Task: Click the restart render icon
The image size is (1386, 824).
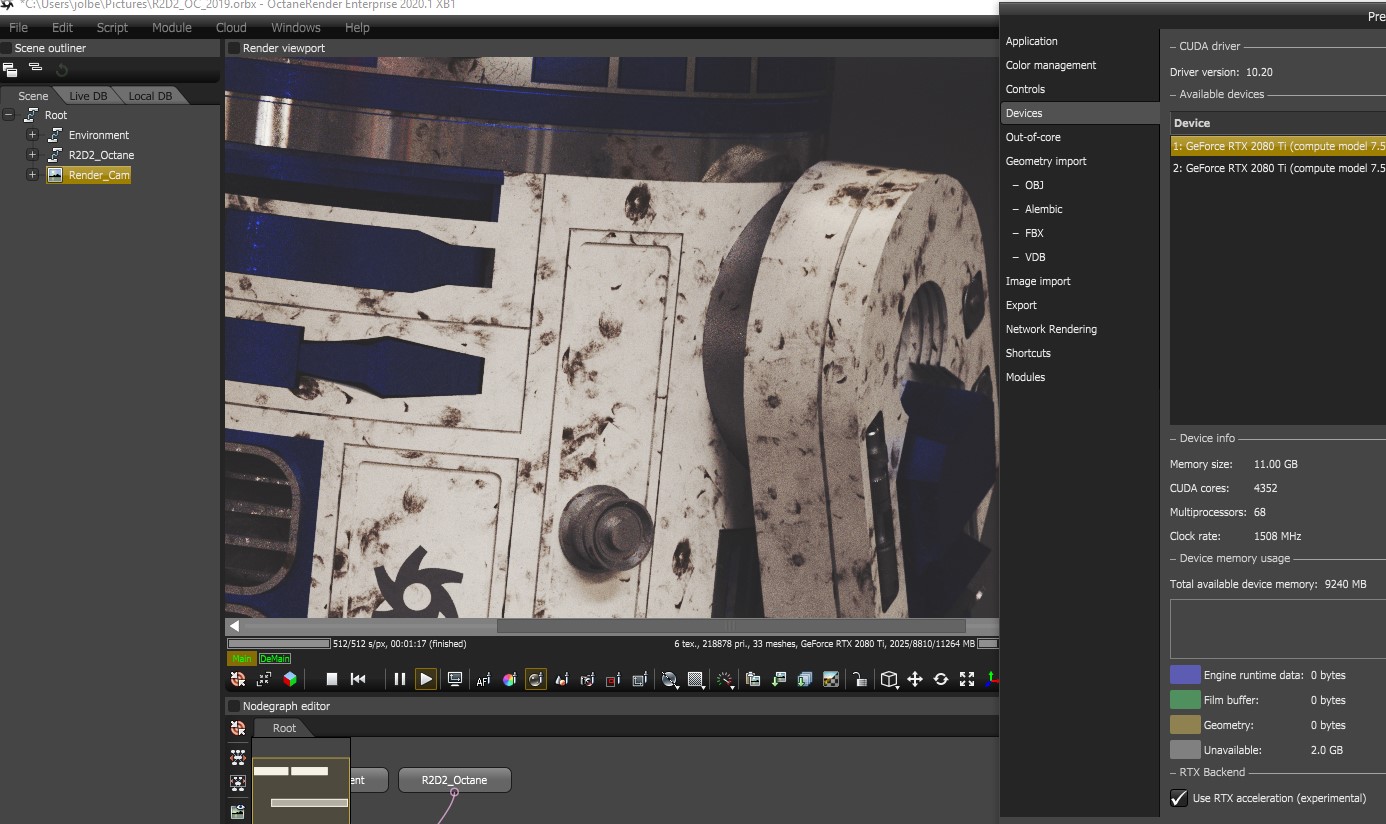Action: click(x=358, y=679)
